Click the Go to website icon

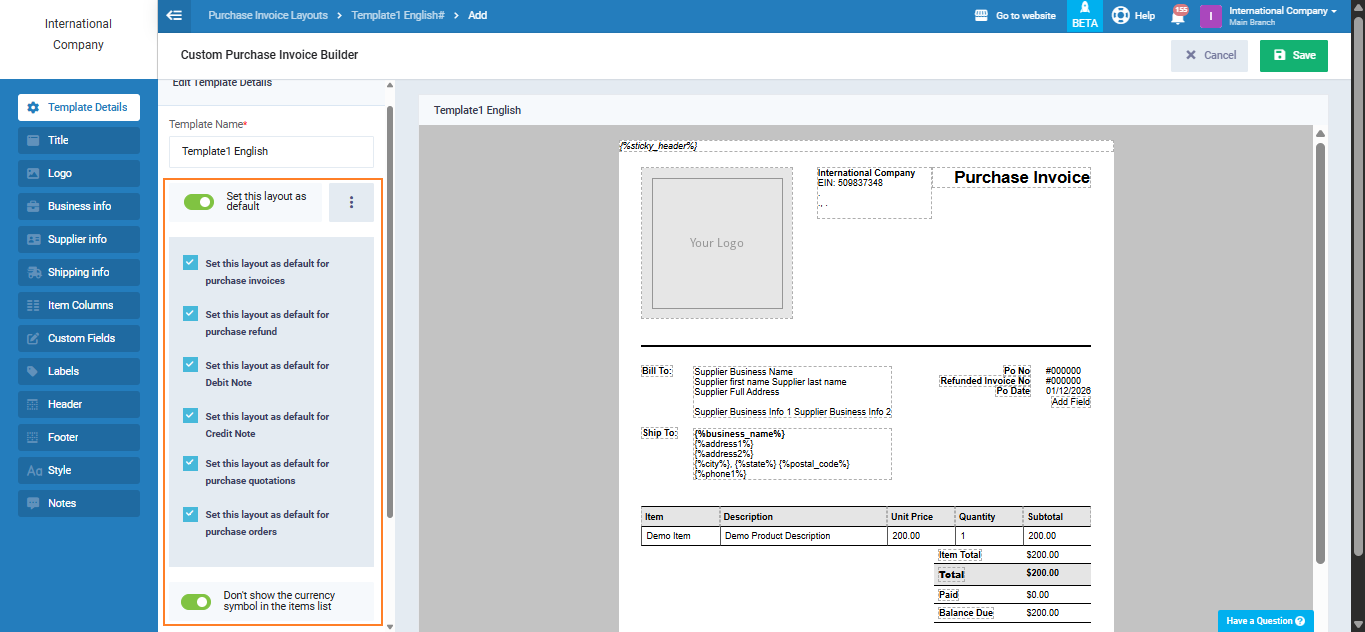982,16
